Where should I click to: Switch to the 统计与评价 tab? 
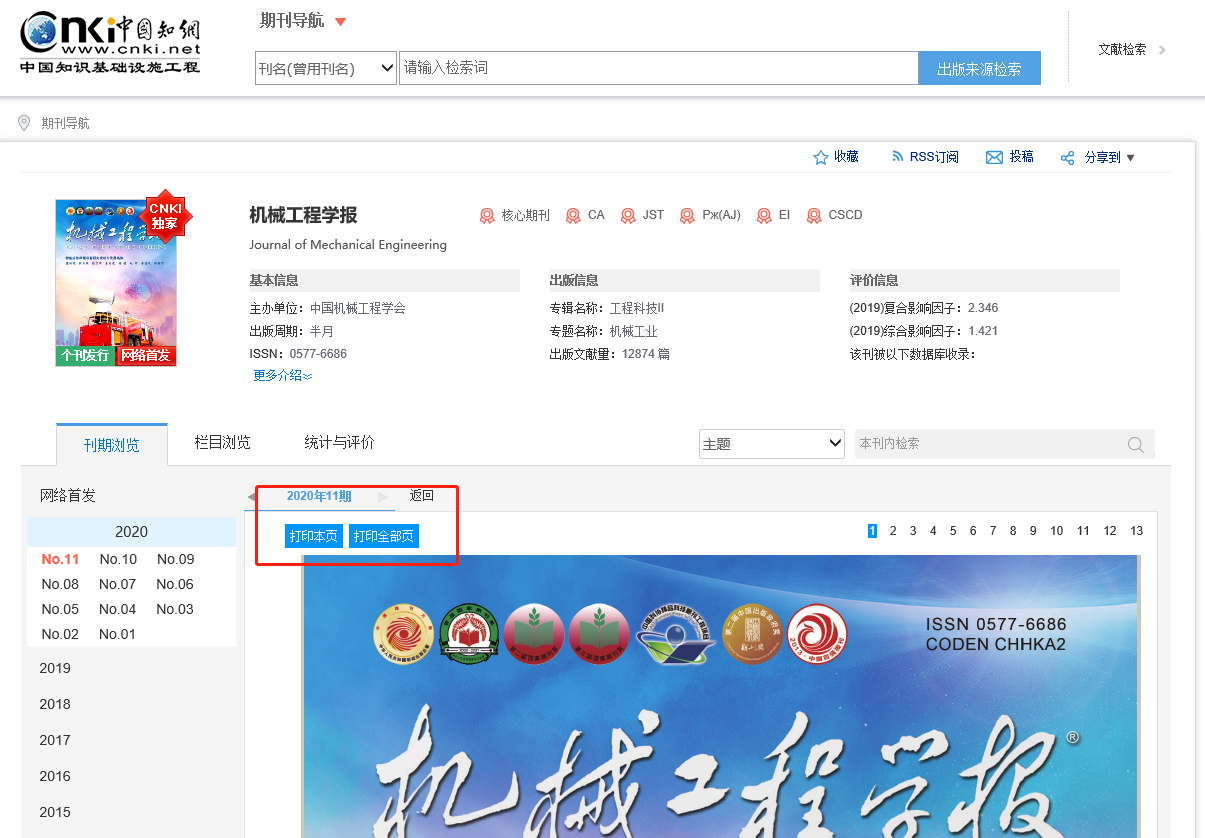point(339,442)
